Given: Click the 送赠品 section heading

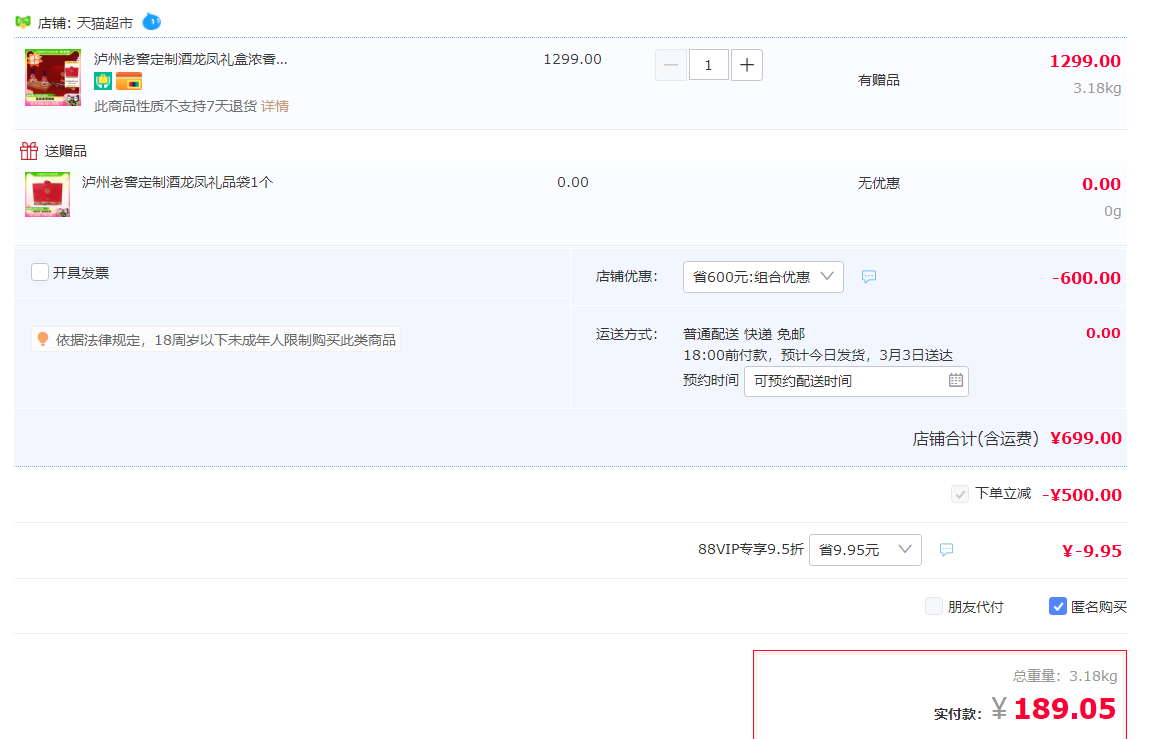Looking at the screenshot, I should (x=66, y=152).
